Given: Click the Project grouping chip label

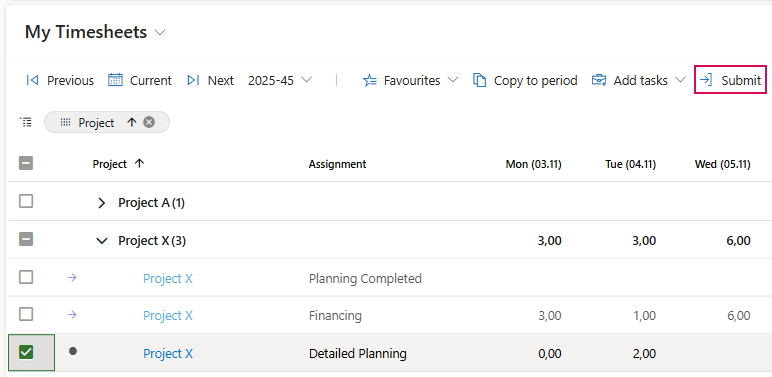Looking at the screenshot, I should click(x=96, y=123).
